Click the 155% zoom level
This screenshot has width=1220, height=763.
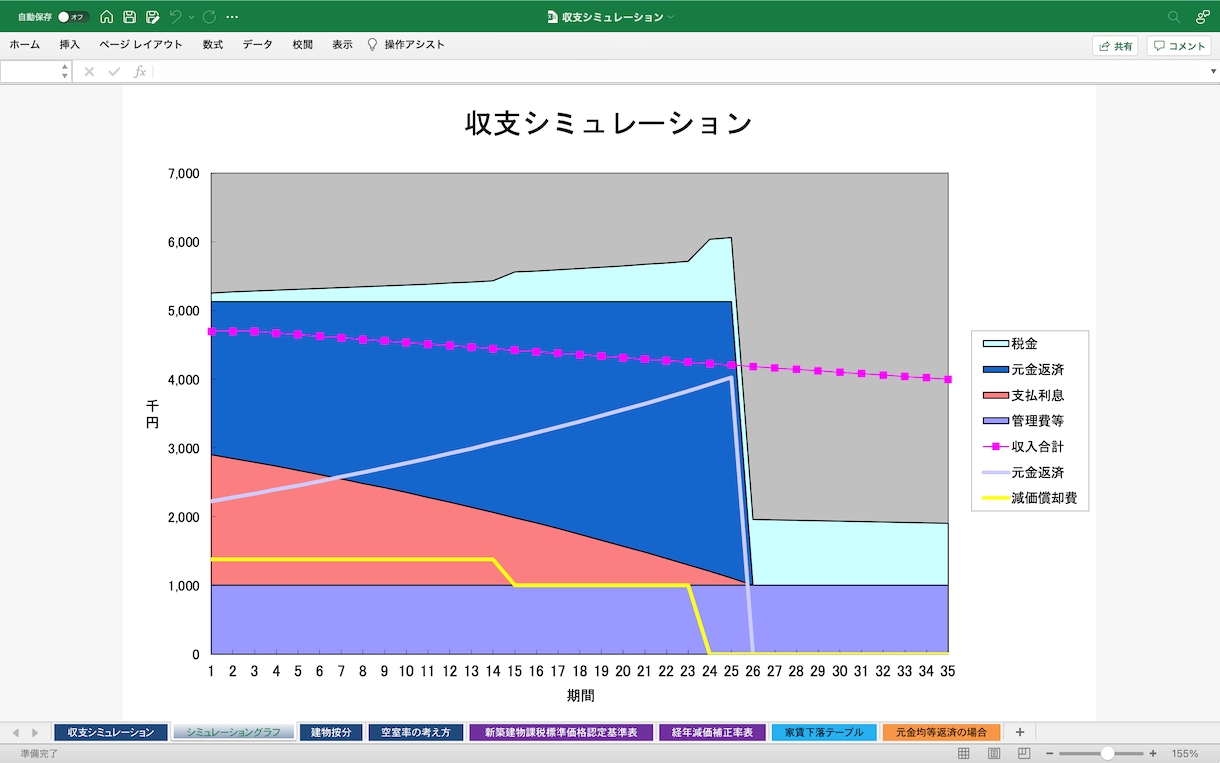(x=1185, y=754)
